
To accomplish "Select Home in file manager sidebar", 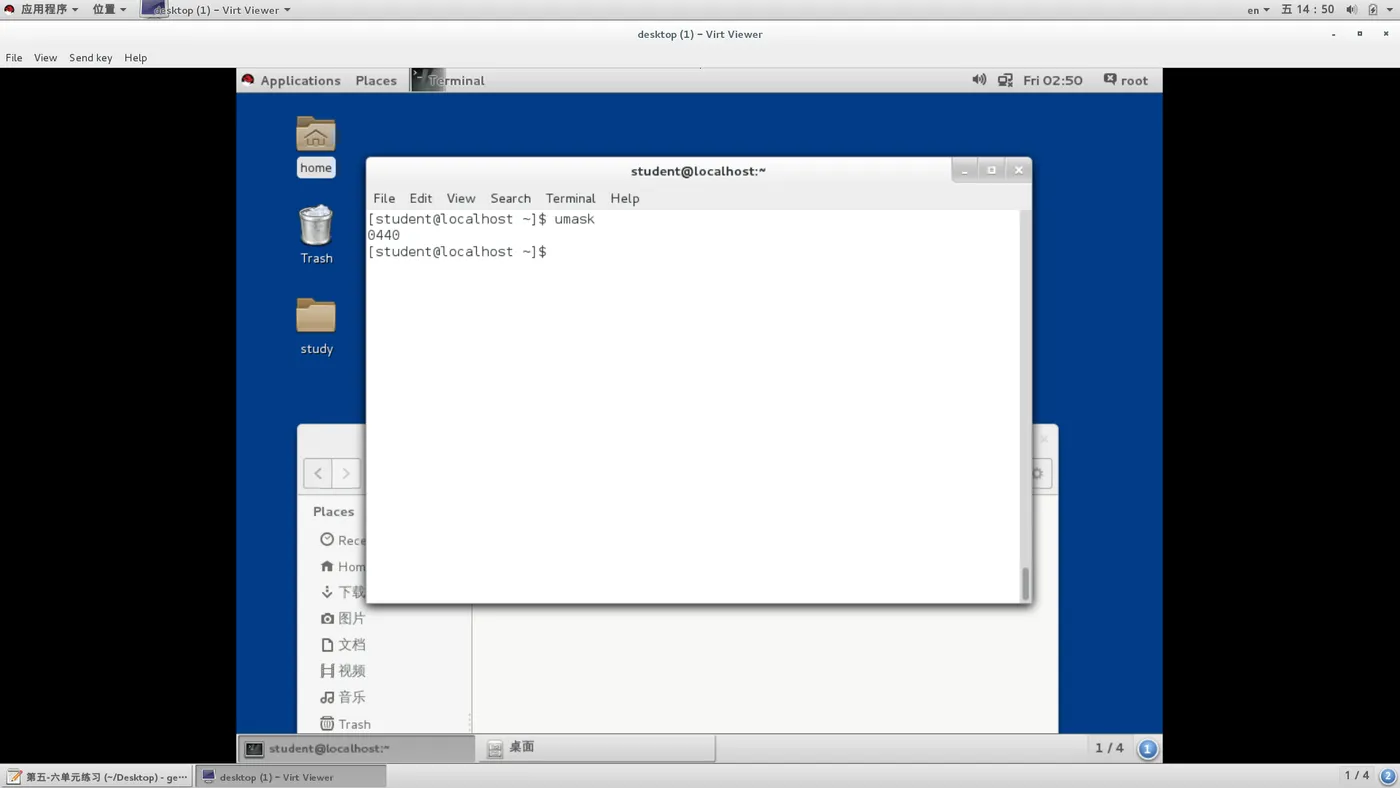I will tap(343, 566).
